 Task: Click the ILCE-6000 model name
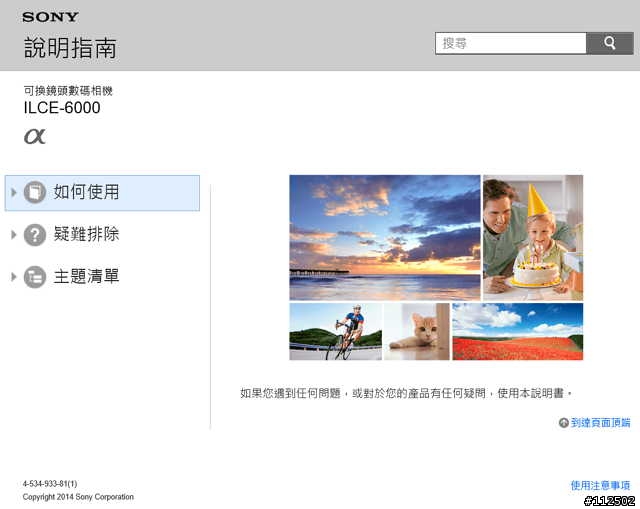[62, 108]
